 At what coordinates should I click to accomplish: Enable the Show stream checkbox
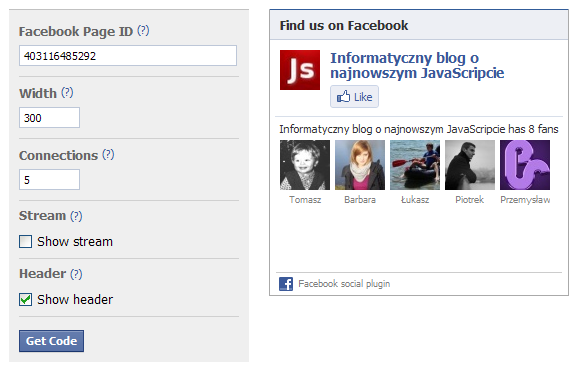[x=26, y=242]
